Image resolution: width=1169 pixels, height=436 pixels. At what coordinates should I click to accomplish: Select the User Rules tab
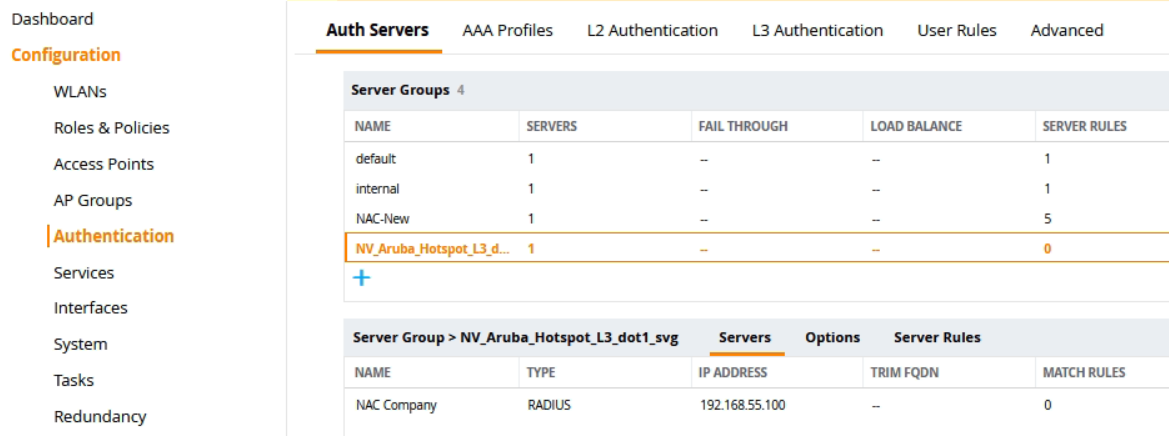(956, 30)
